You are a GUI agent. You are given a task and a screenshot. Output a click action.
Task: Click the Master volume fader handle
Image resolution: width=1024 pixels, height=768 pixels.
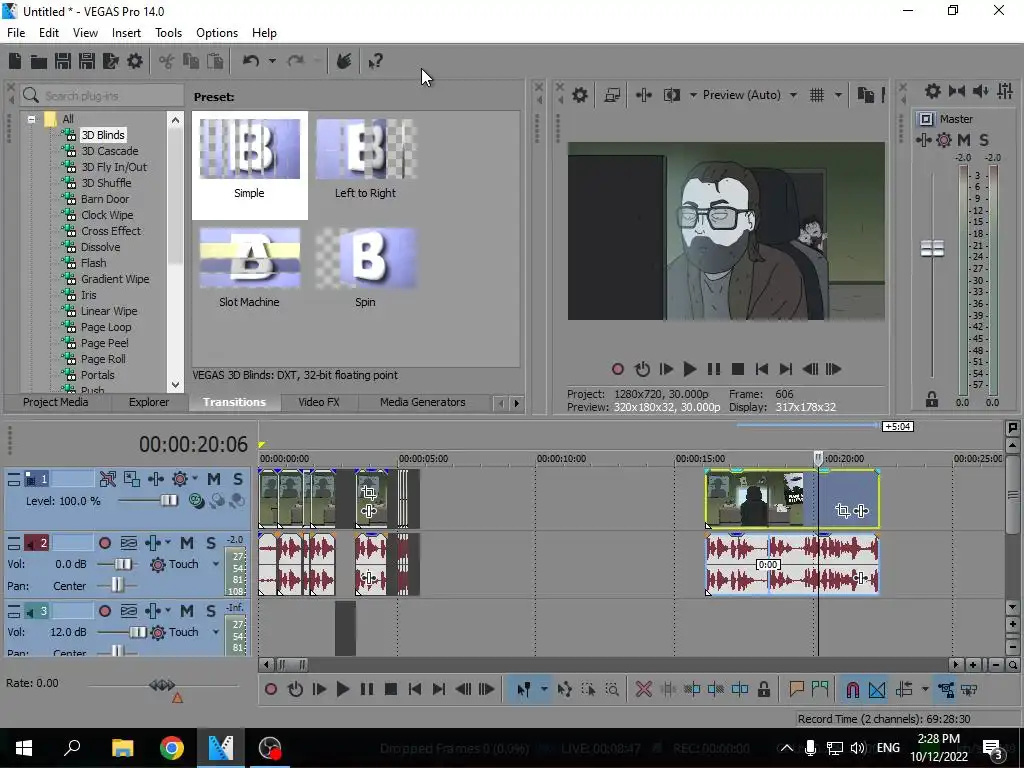tap(932, 249)
